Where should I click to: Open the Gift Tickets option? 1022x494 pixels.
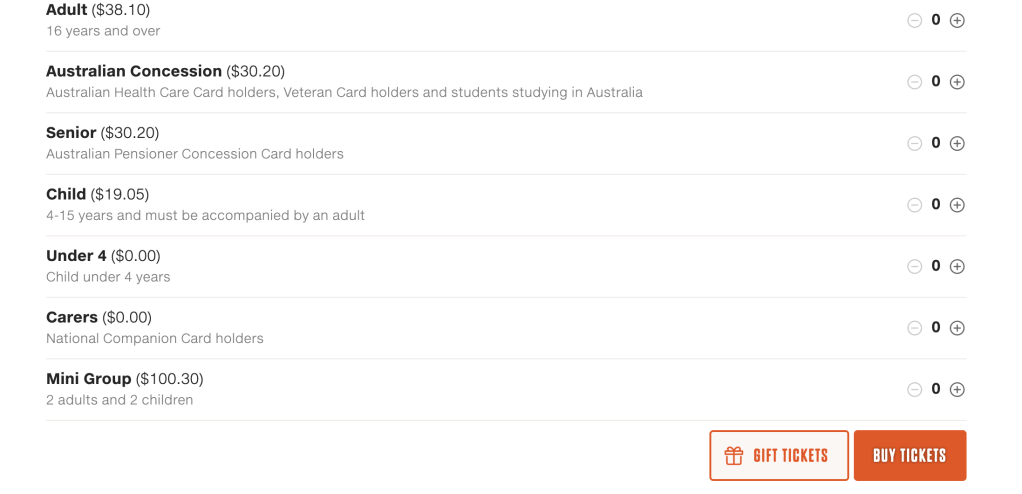click(779, 456)
